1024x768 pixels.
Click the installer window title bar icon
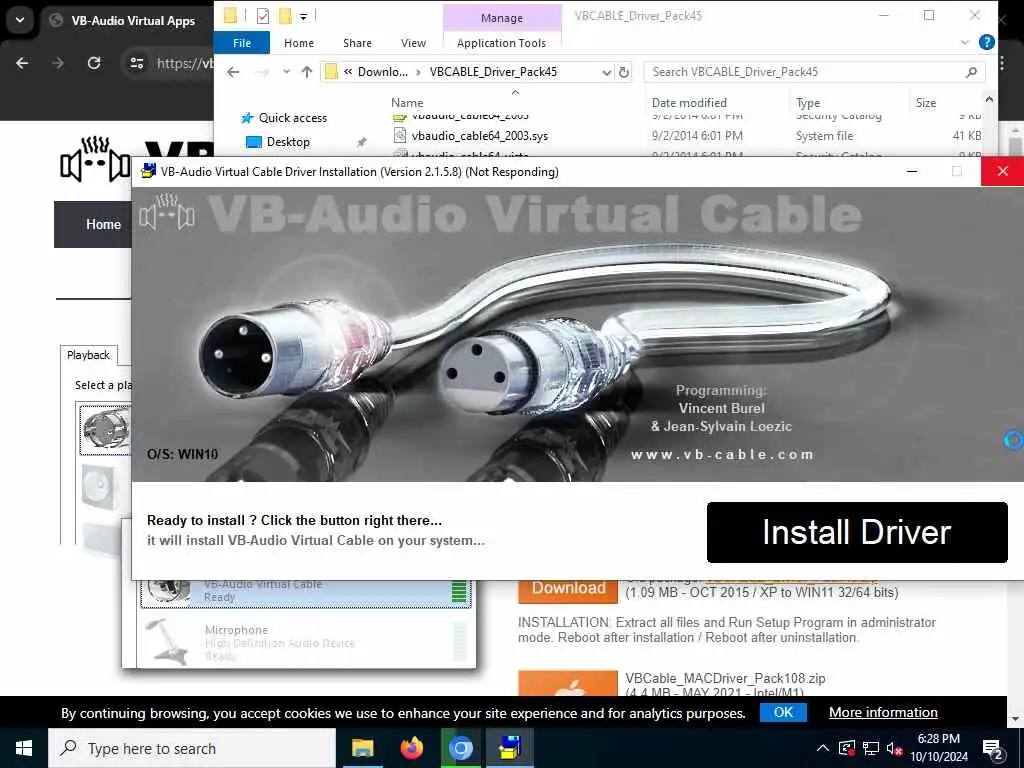(x=149, y=171)
